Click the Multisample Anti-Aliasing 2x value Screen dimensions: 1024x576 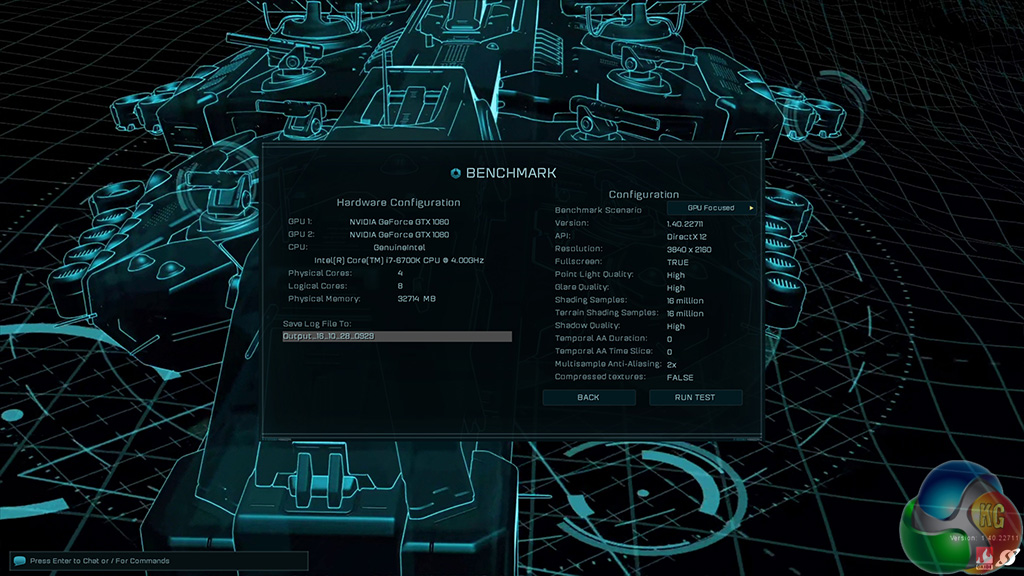coord(671,365)
